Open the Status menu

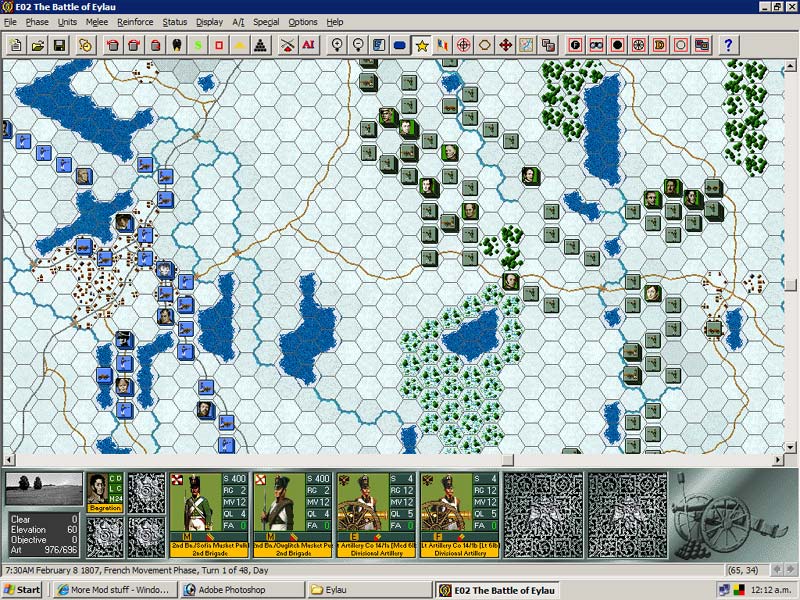[174, 22]
